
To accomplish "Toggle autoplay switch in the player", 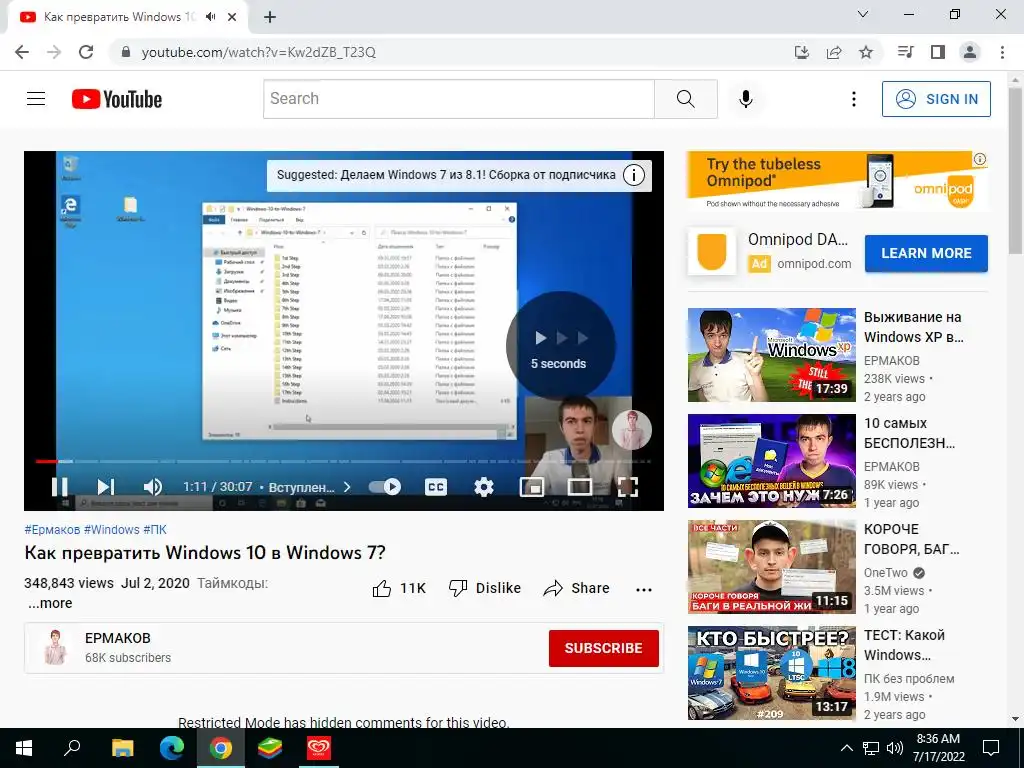I will pyautogui.click(x=385, y=487).
